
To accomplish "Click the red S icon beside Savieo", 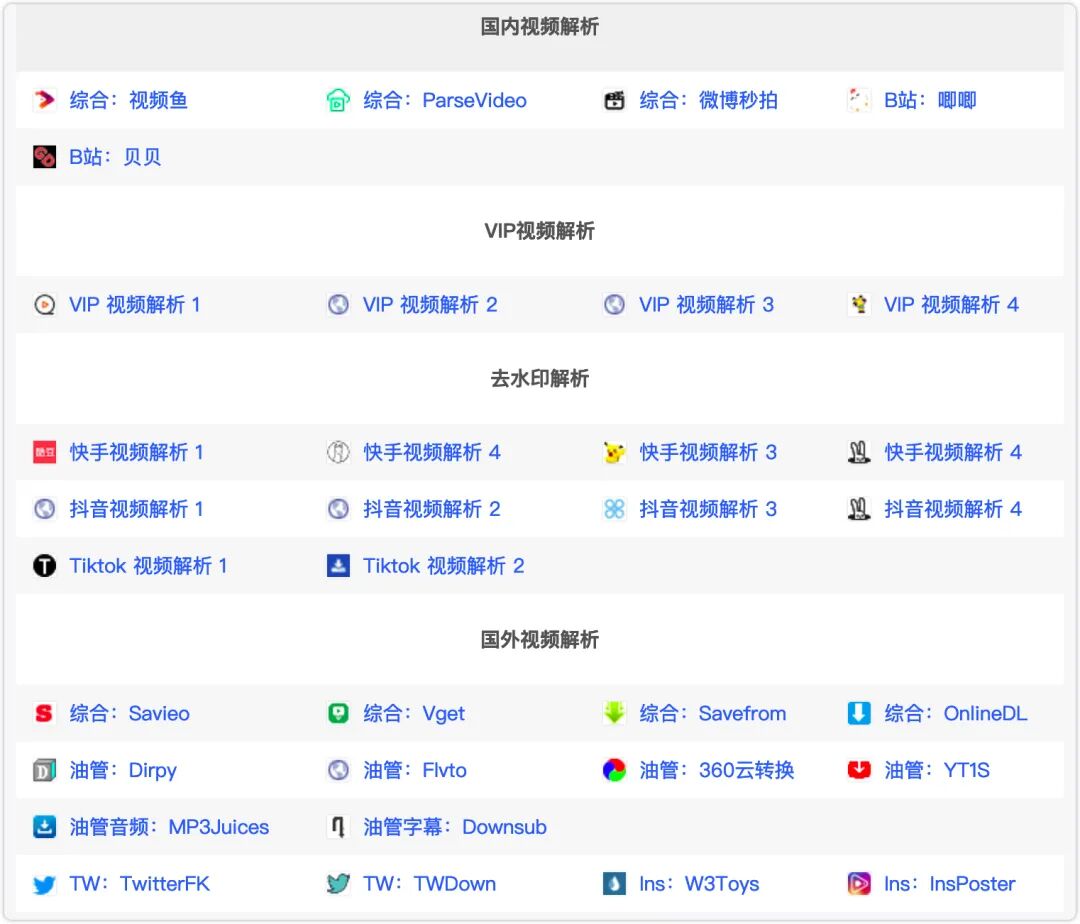I will click(x=45, y=713).
